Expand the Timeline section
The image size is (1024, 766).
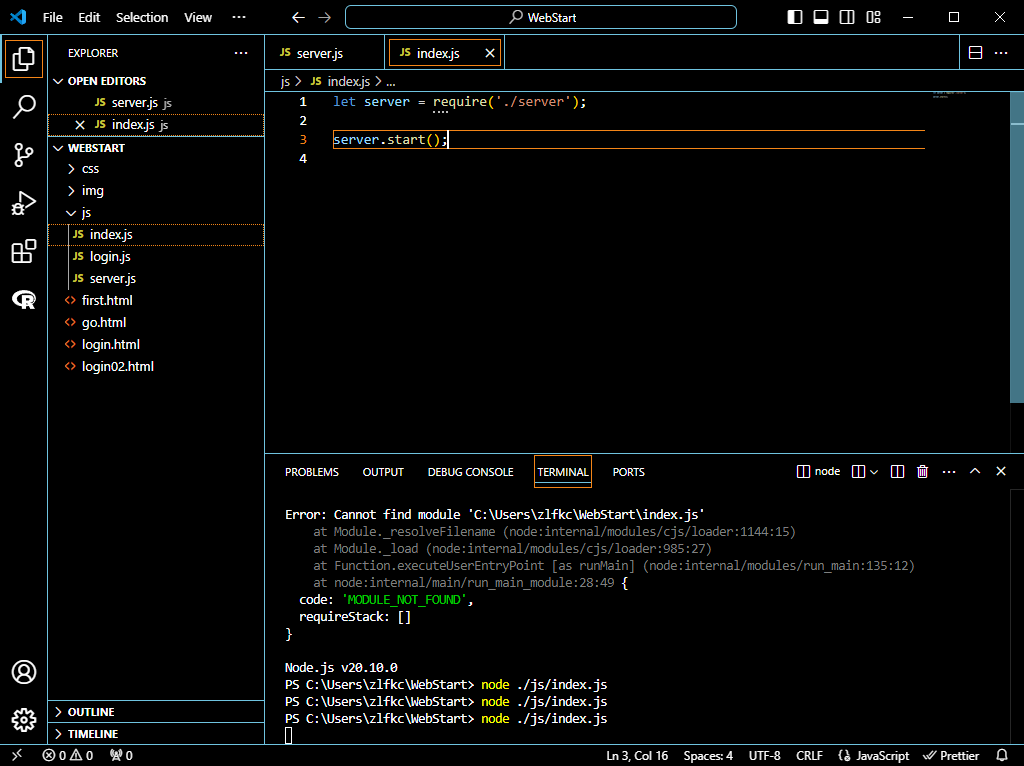[156, 734]
